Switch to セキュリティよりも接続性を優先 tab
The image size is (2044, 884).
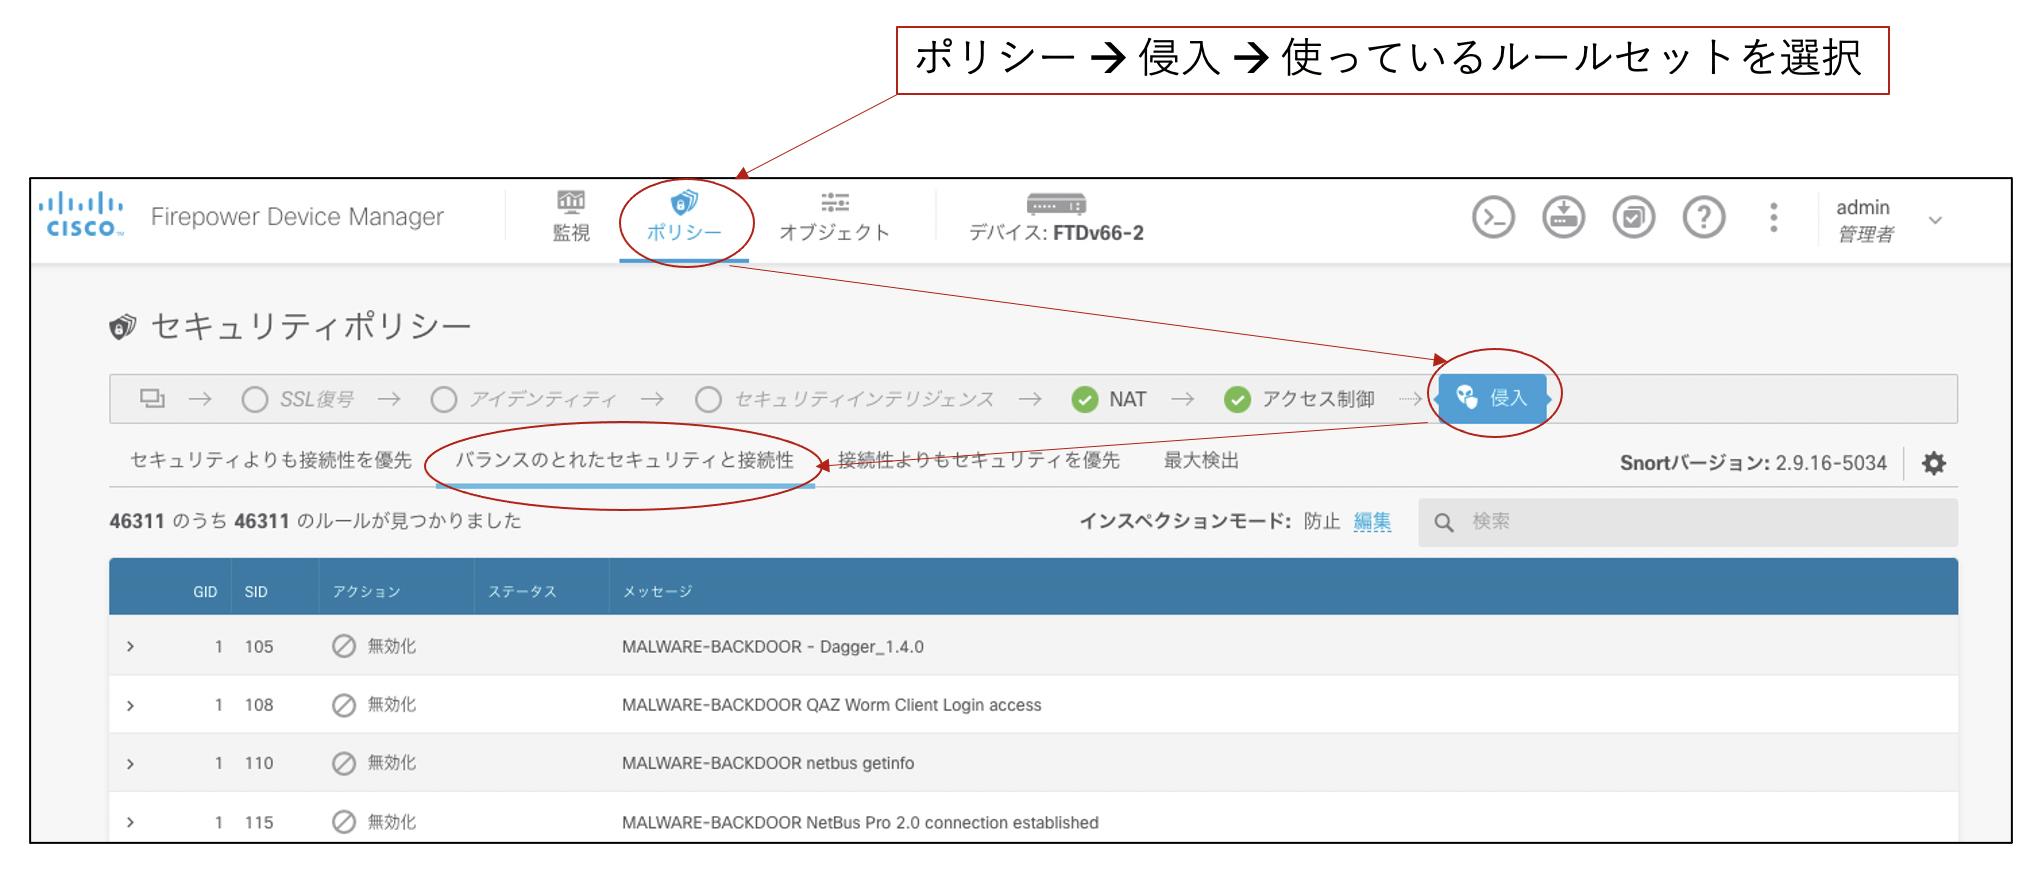[x=270, y=460]
